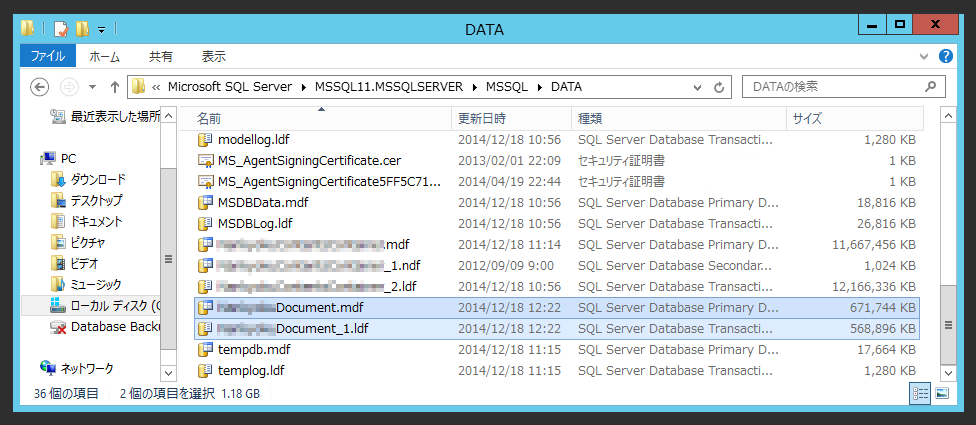Click the MSSQL11.MSSQLSERVER breadcrumb segment
The width and height of the screenshot is (976, 425).
pos(389,87)
